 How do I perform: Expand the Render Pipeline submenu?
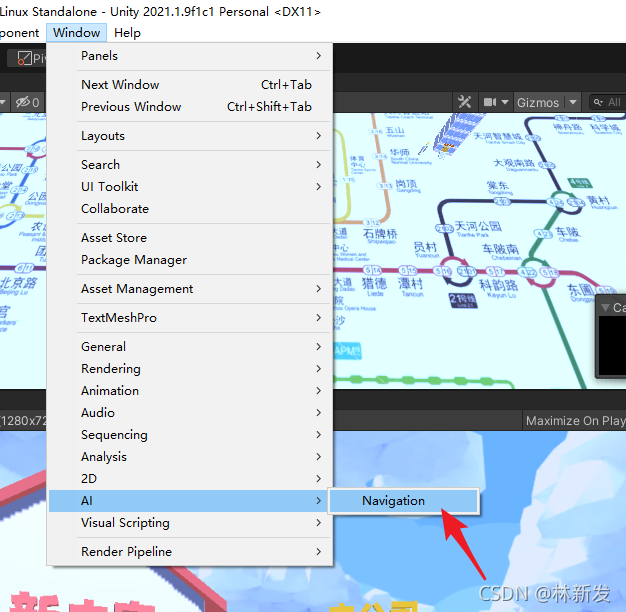click(x=190, y=551)
